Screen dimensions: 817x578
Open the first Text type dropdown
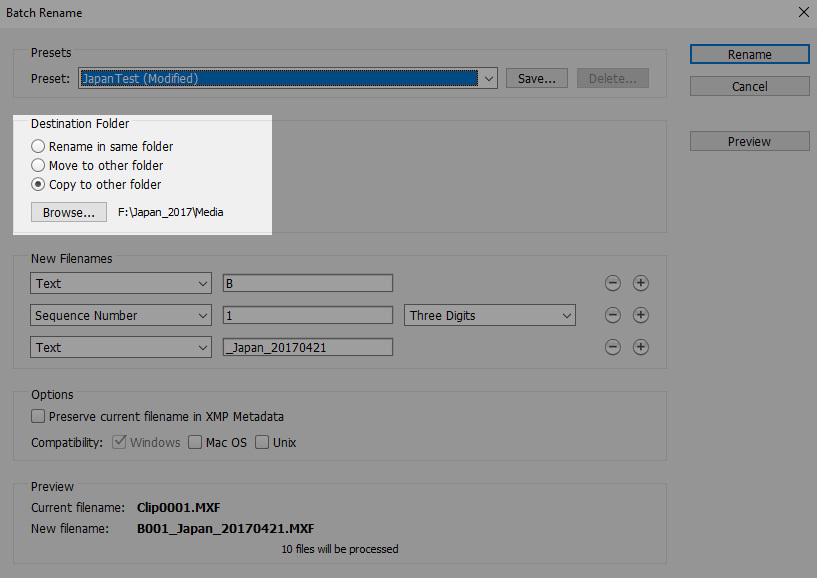tap(121, 284)
